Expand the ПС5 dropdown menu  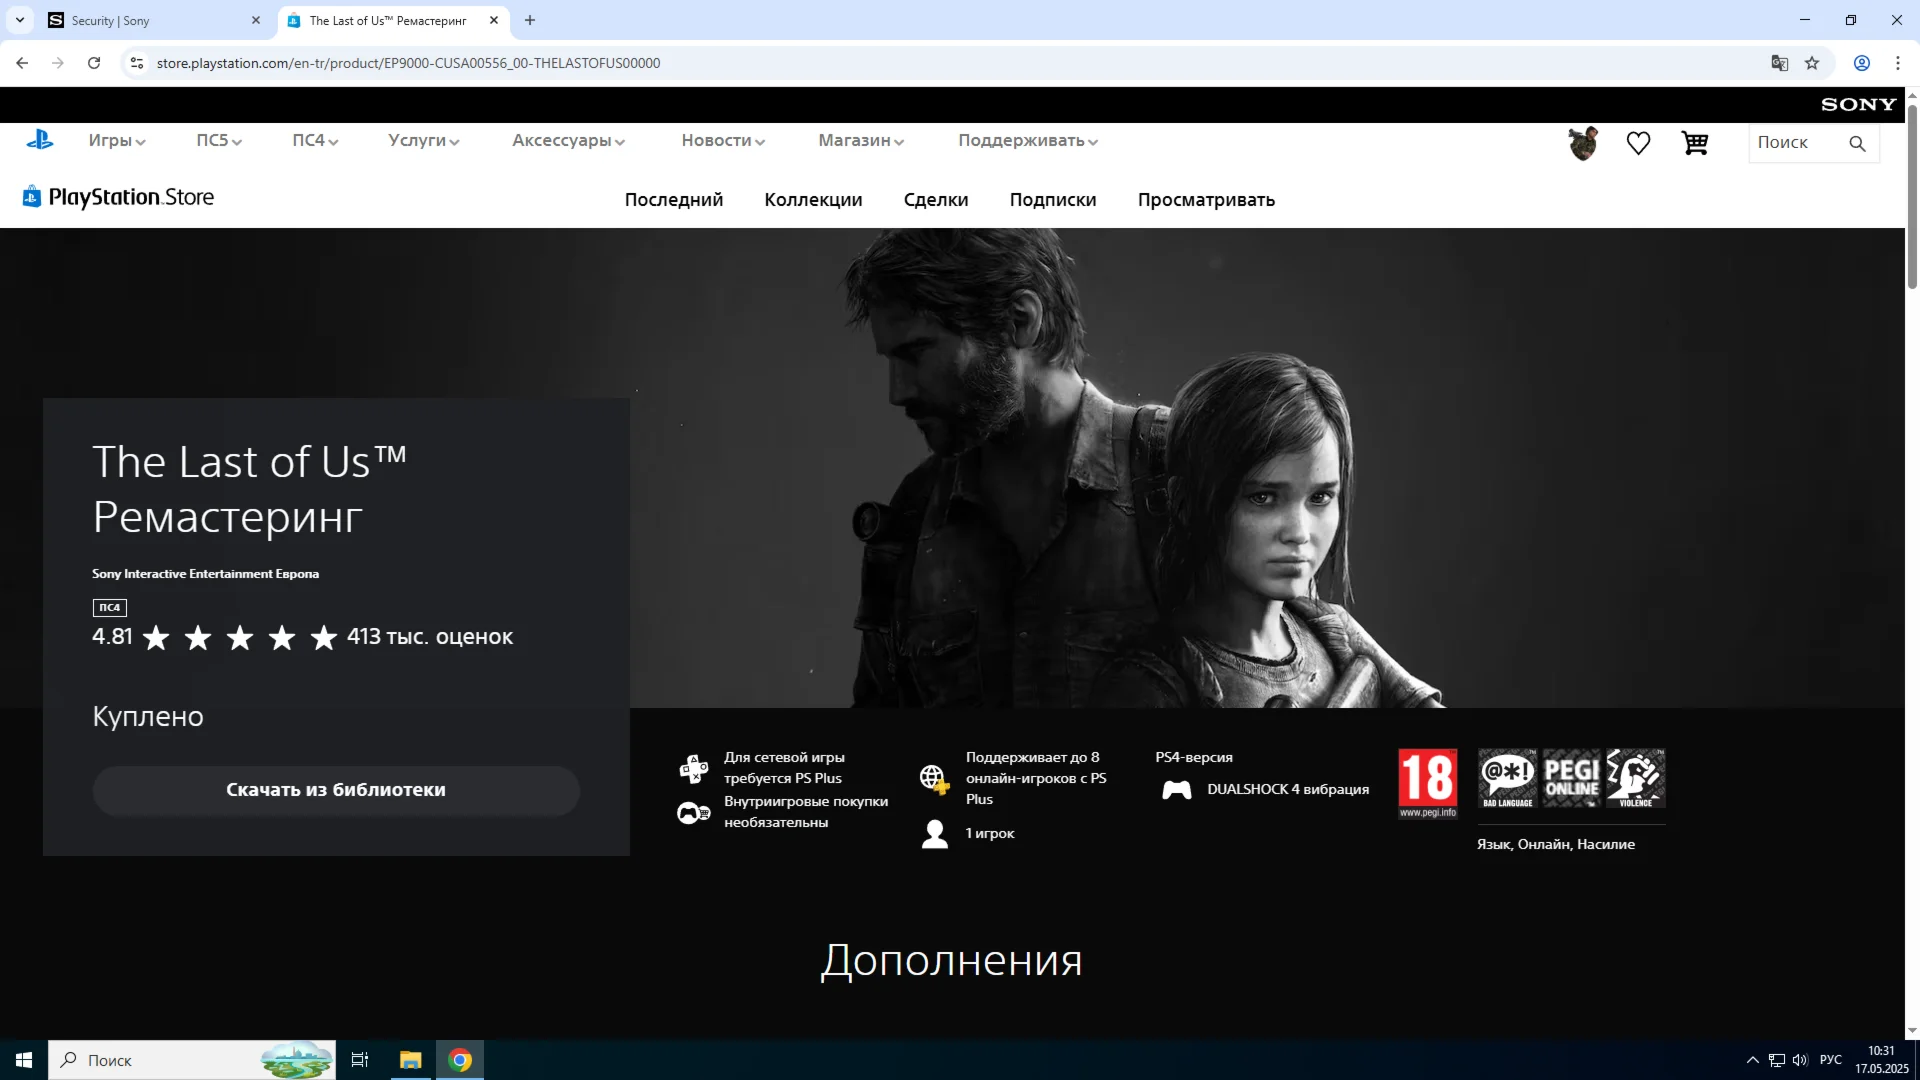[x=219, y=141]
